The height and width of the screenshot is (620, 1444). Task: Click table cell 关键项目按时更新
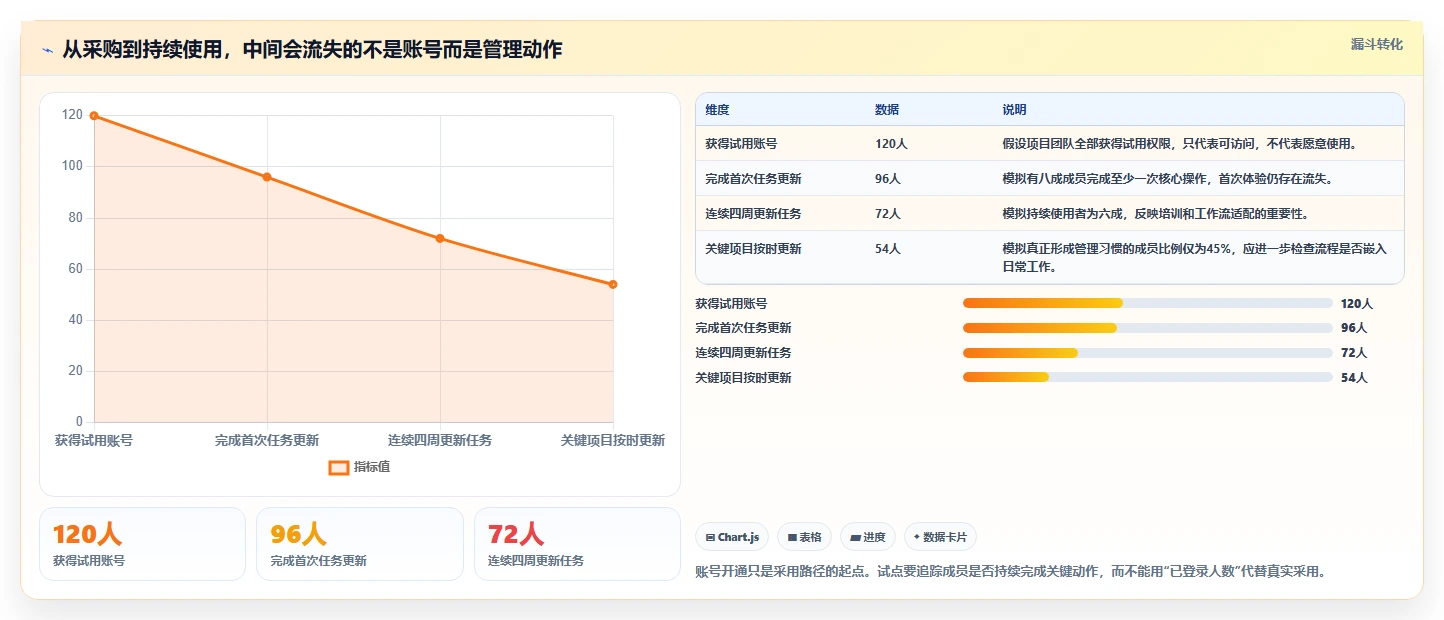pyautogui.click(x=753, y=249)
